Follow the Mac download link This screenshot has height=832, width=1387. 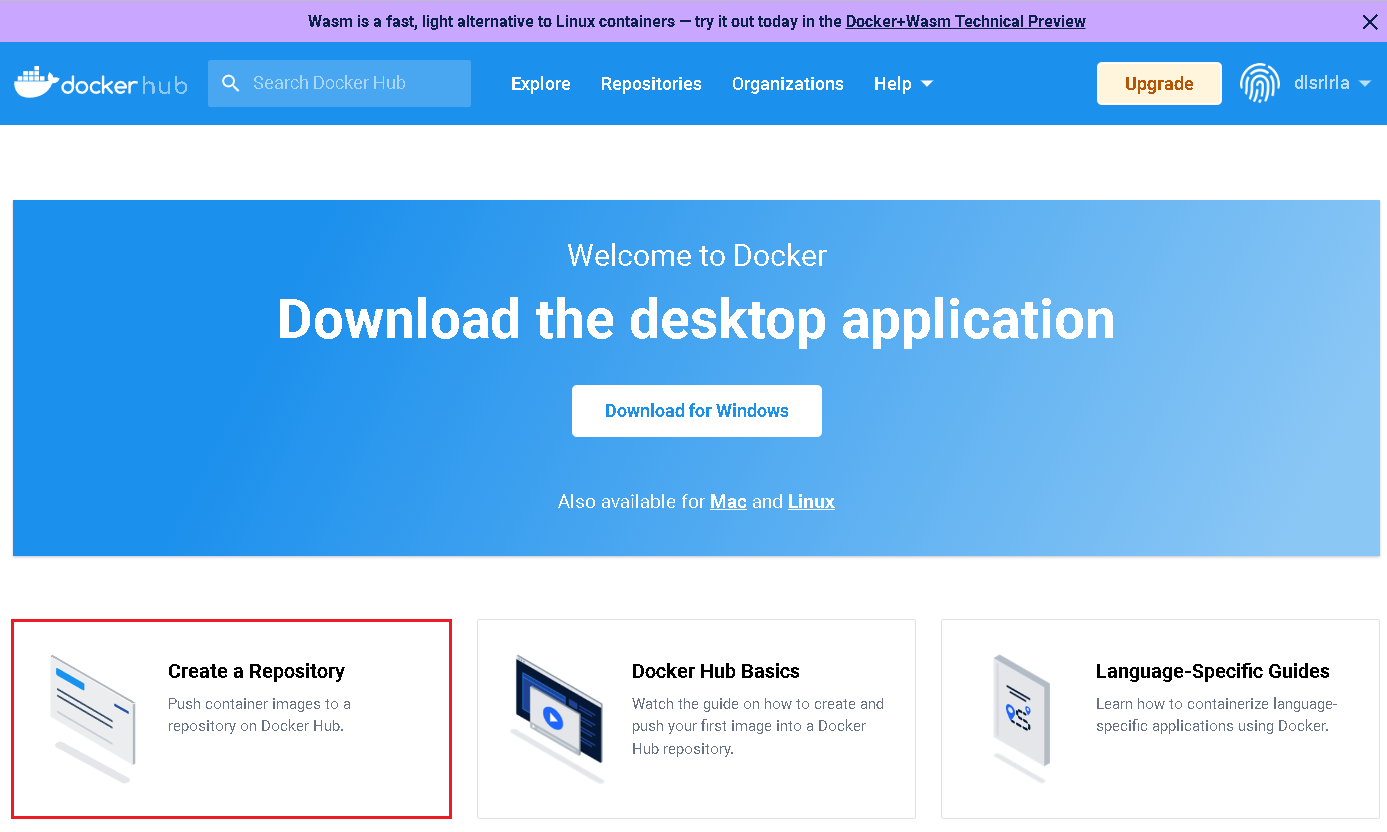728,502
